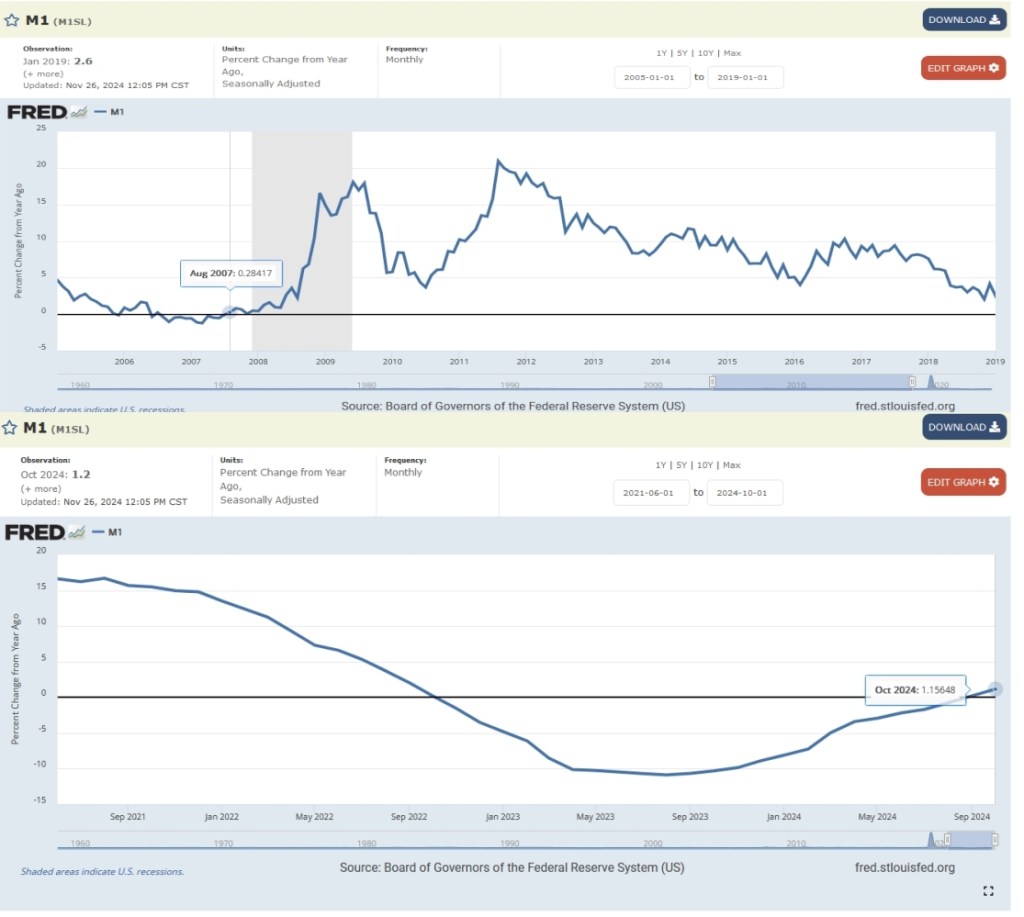Click the bottom Source: Board of Governors text
Screen dimensions: 1024x917
point(512,867)
